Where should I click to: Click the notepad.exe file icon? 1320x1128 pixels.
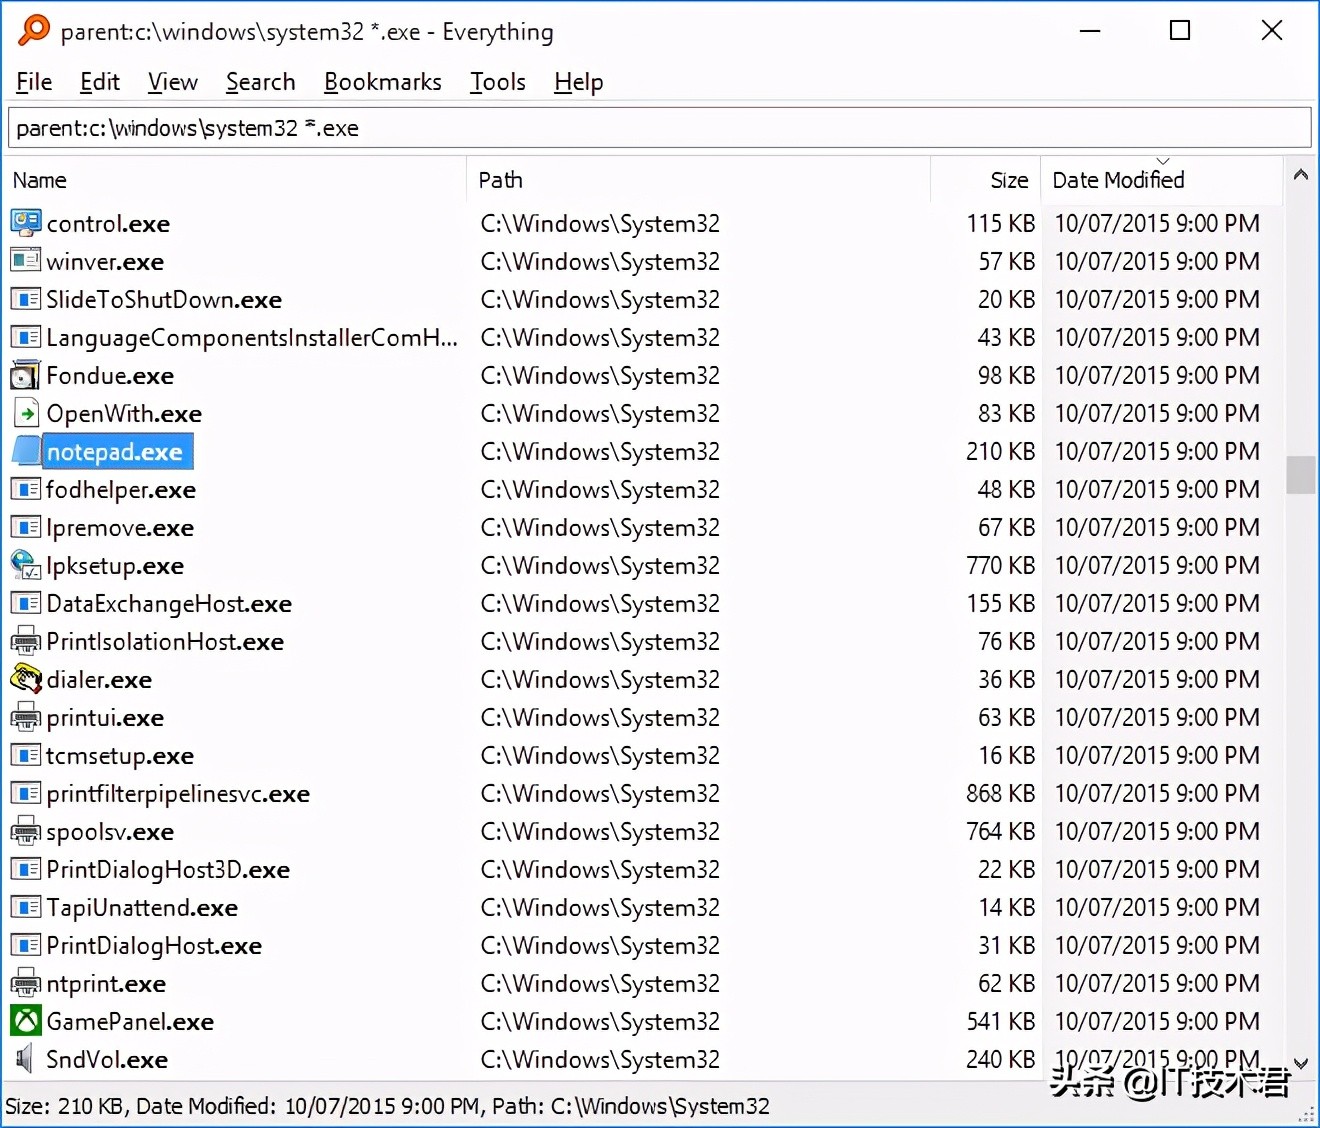point(25,451)
